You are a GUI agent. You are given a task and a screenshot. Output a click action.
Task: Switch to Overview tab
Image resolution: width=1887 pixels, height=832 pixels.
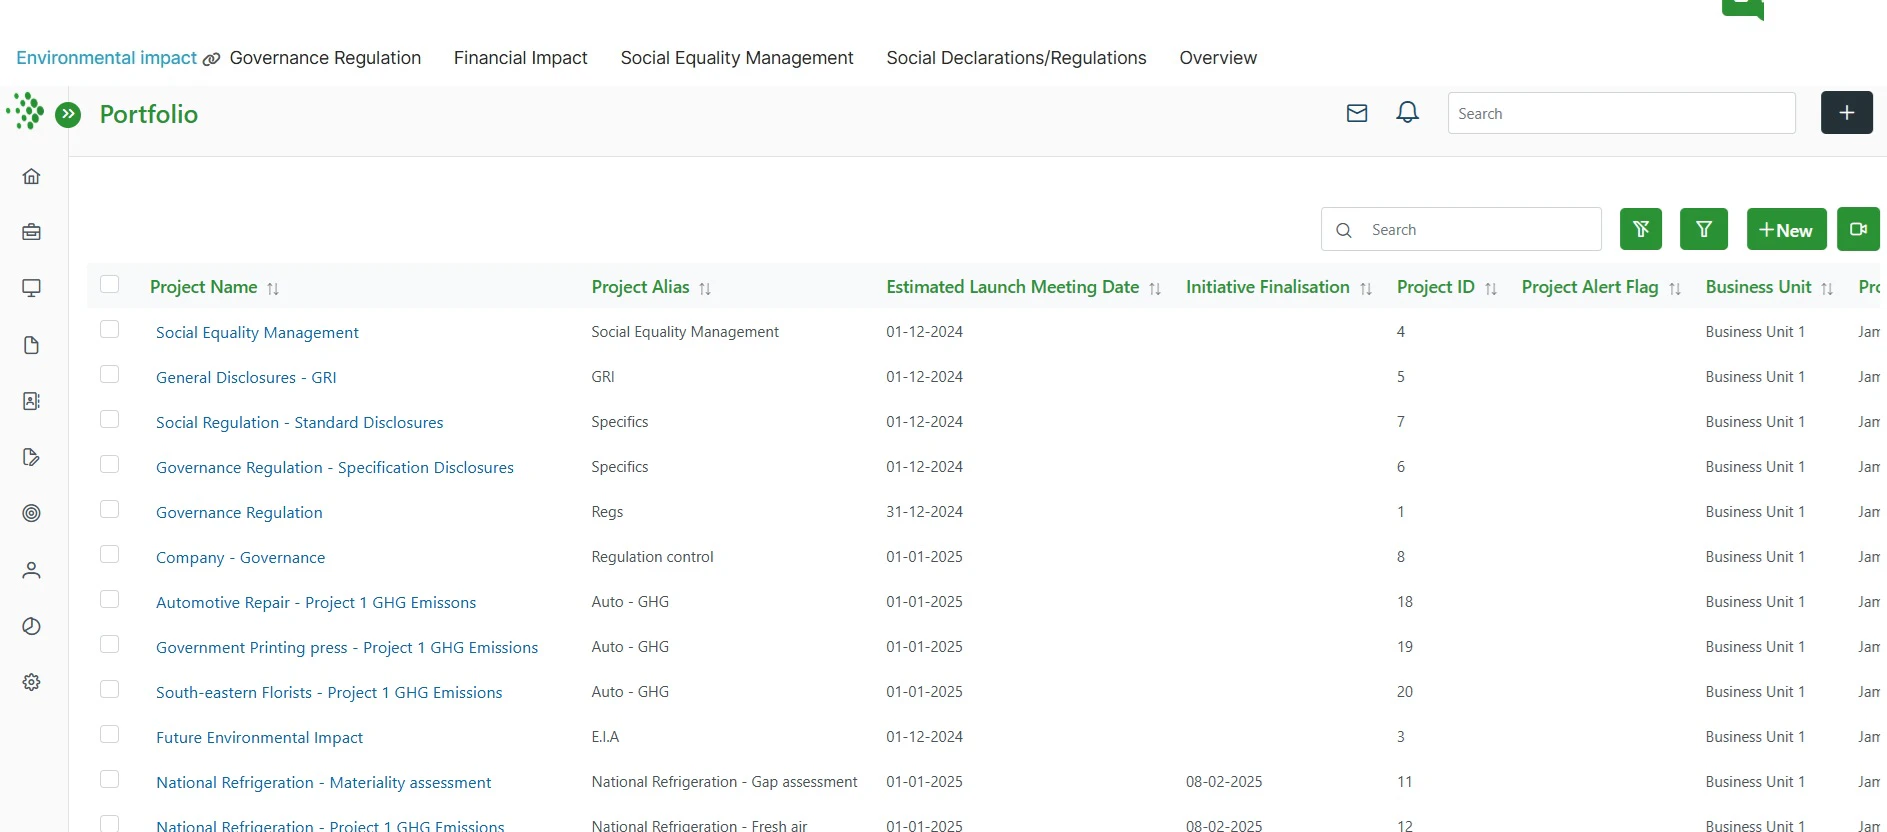tap(1218, 58)
